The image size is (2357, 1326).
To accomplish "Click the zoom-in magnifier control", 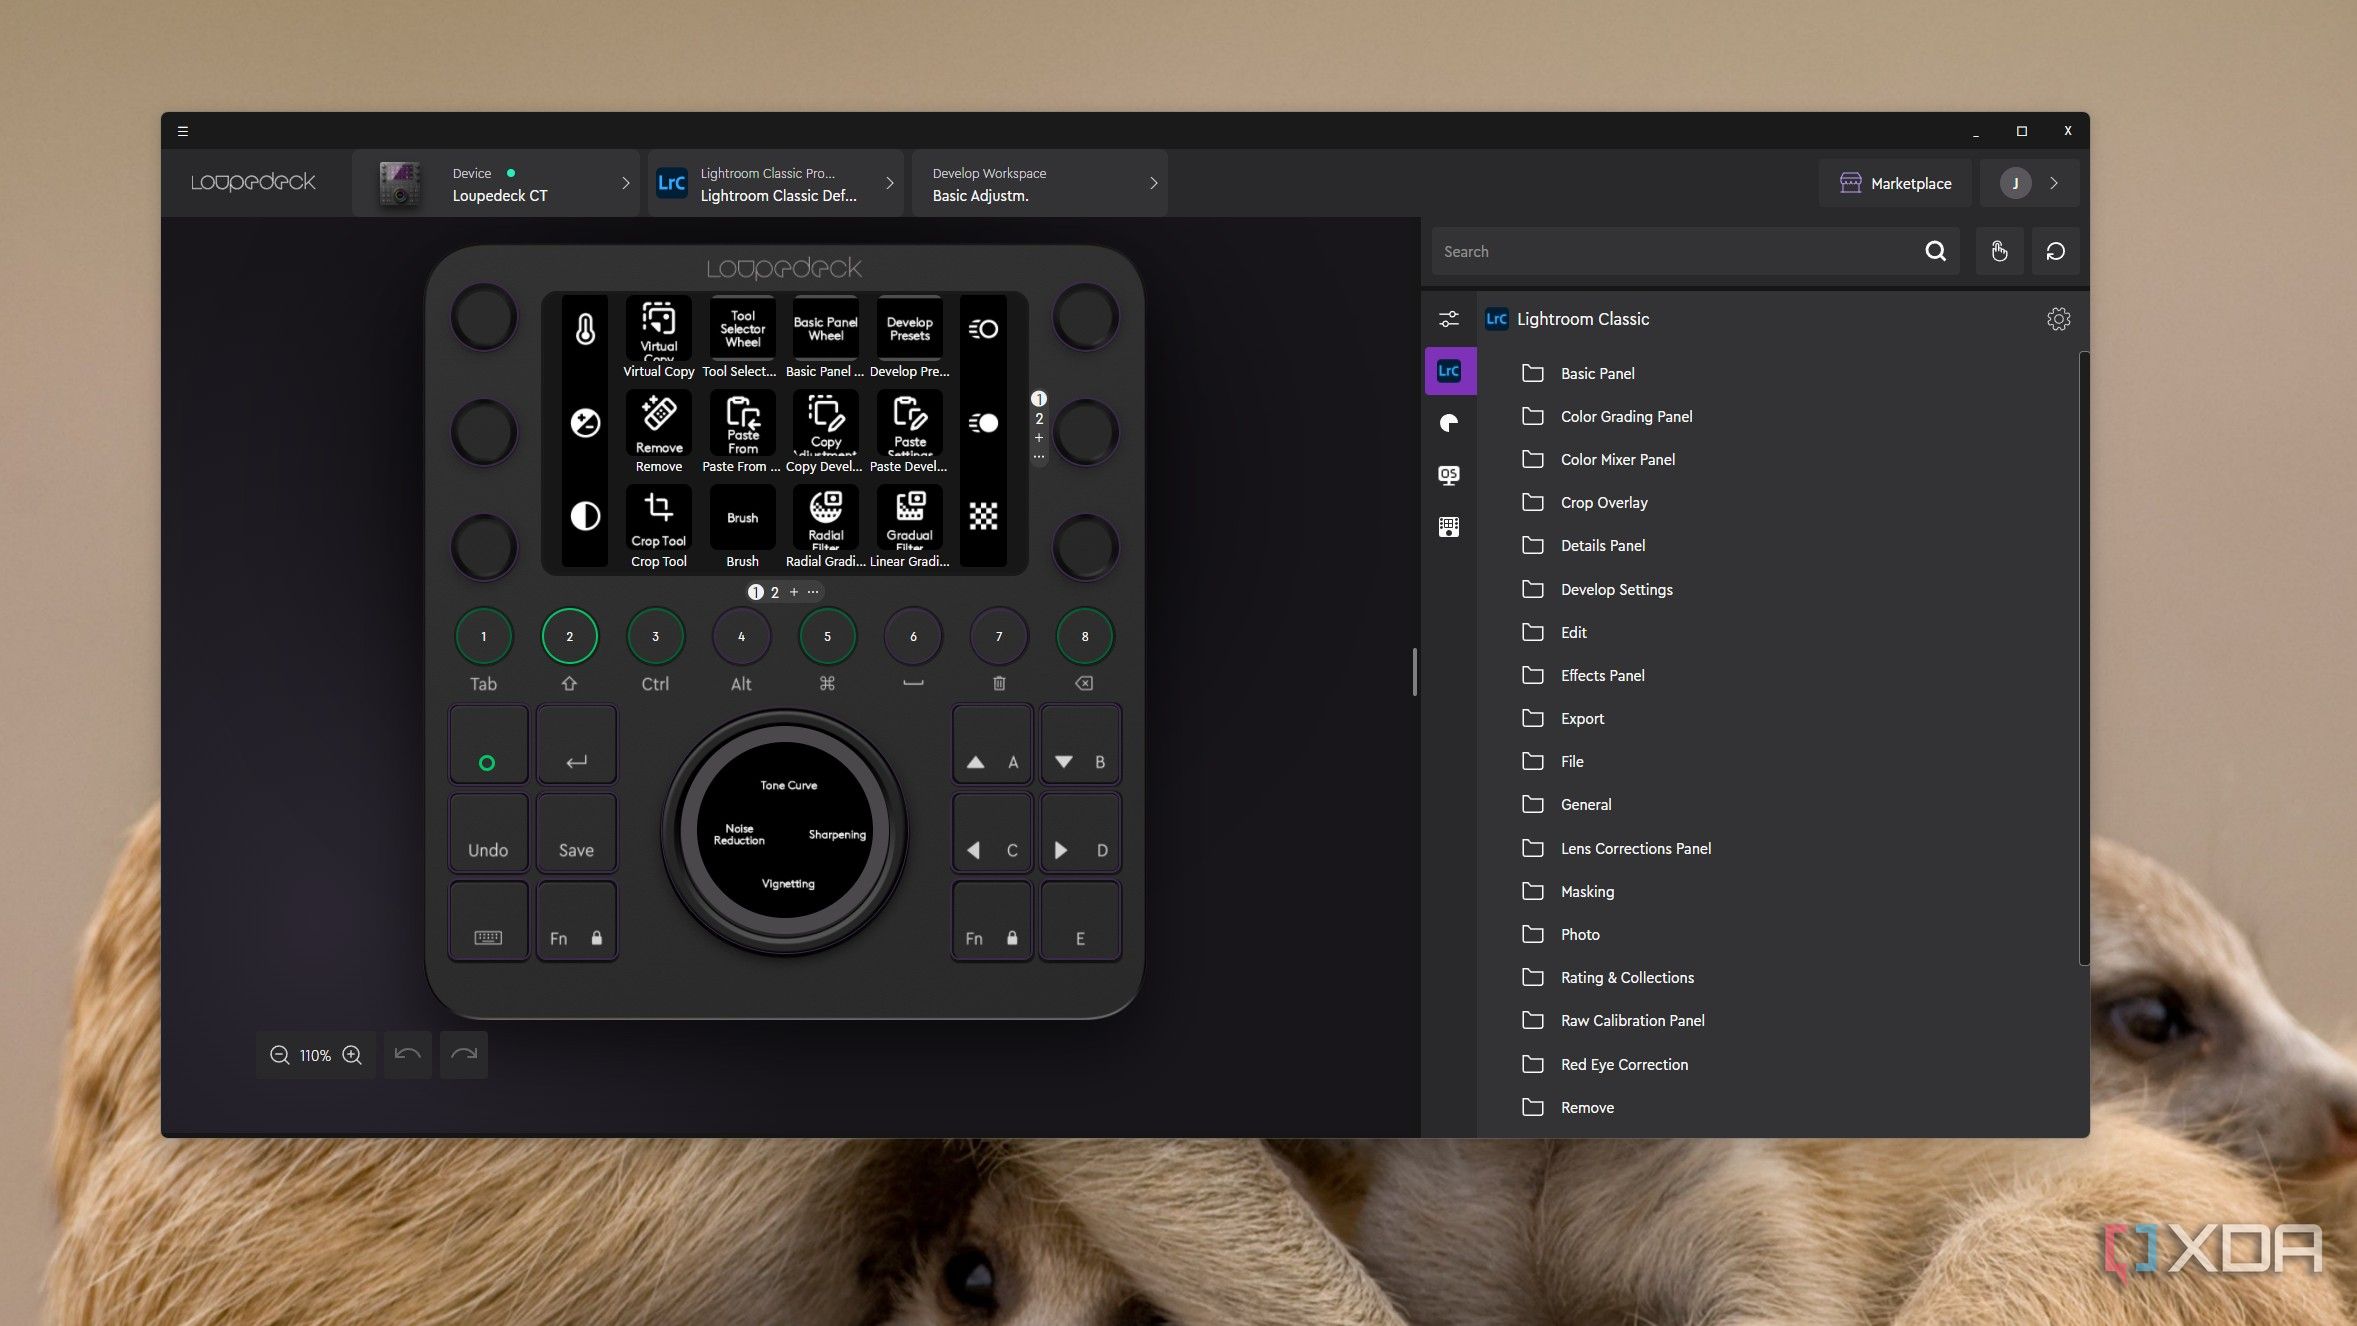I will pyautogui.click(x=352, y=1054).
